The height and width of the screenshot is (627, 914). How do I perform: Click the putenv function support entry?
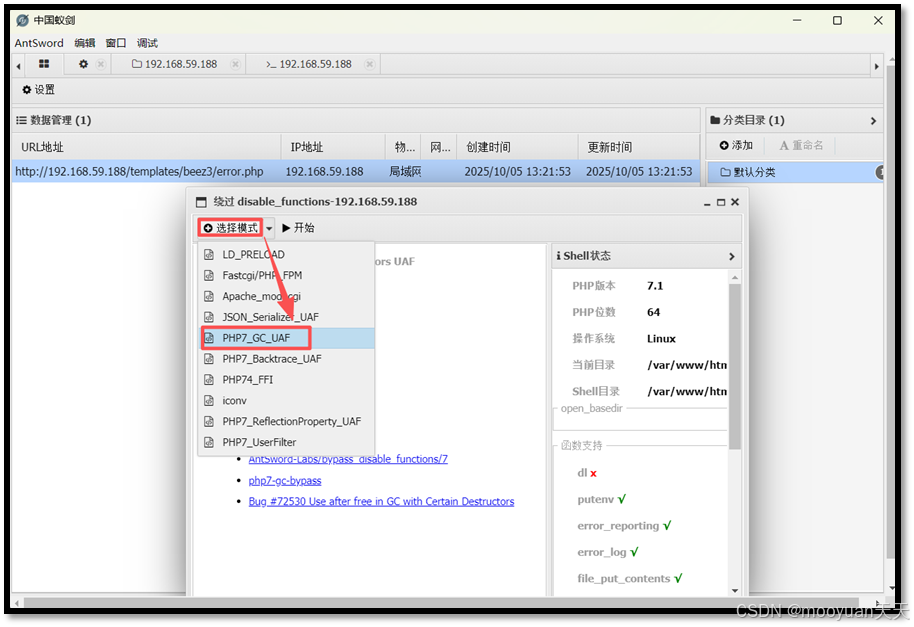tap(602, 499)
